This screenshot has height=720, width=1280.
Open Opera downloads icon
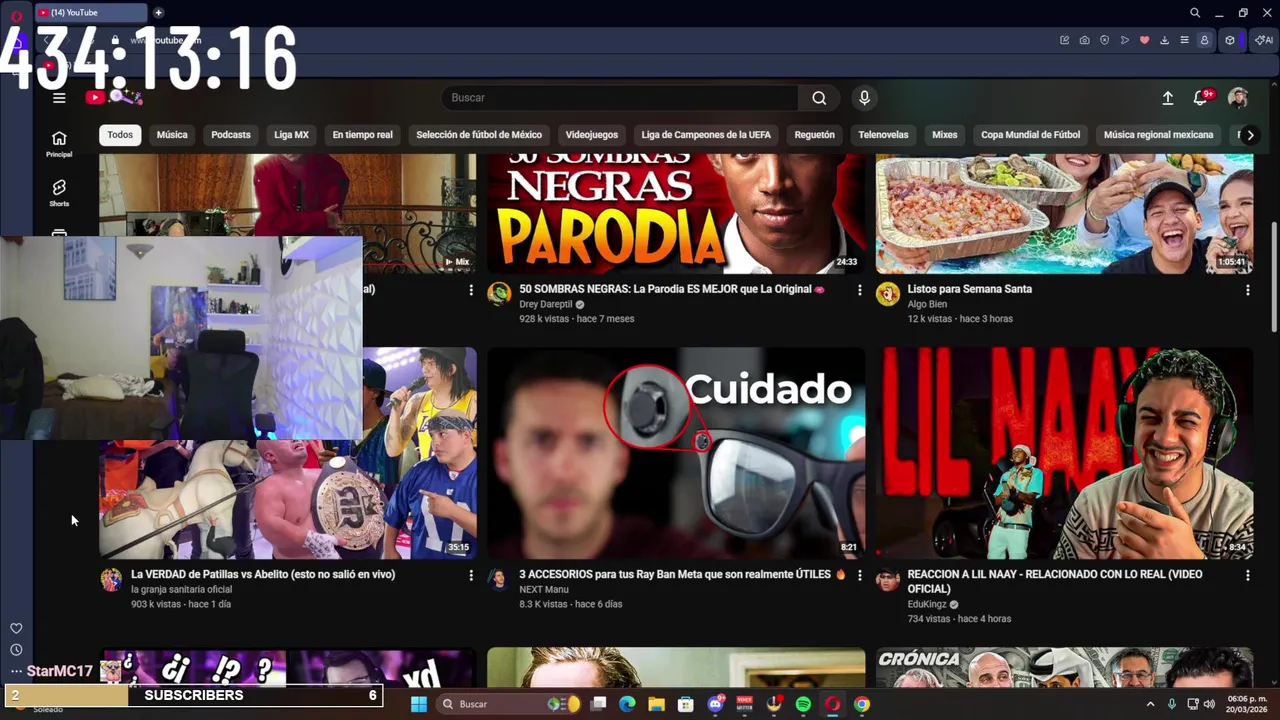(x=1164, y=40)
